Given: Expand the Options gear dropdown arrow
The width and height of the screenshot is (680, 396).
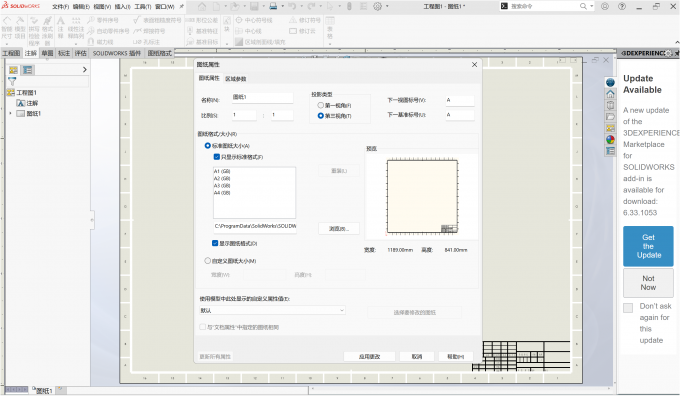Looking at the screenshot, I should point(387,7).
